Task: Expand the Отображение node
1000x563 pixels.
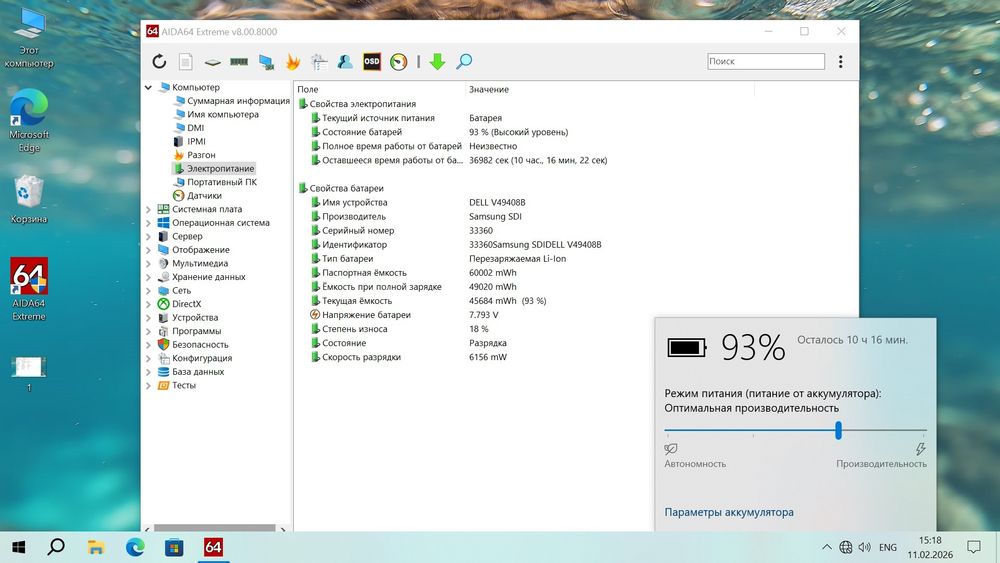Action: 149,250
